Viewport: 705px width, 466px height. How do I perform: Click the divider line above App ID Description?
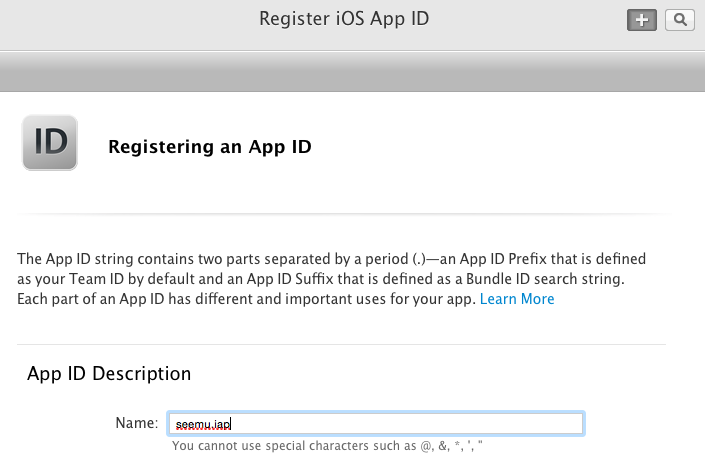341,345
